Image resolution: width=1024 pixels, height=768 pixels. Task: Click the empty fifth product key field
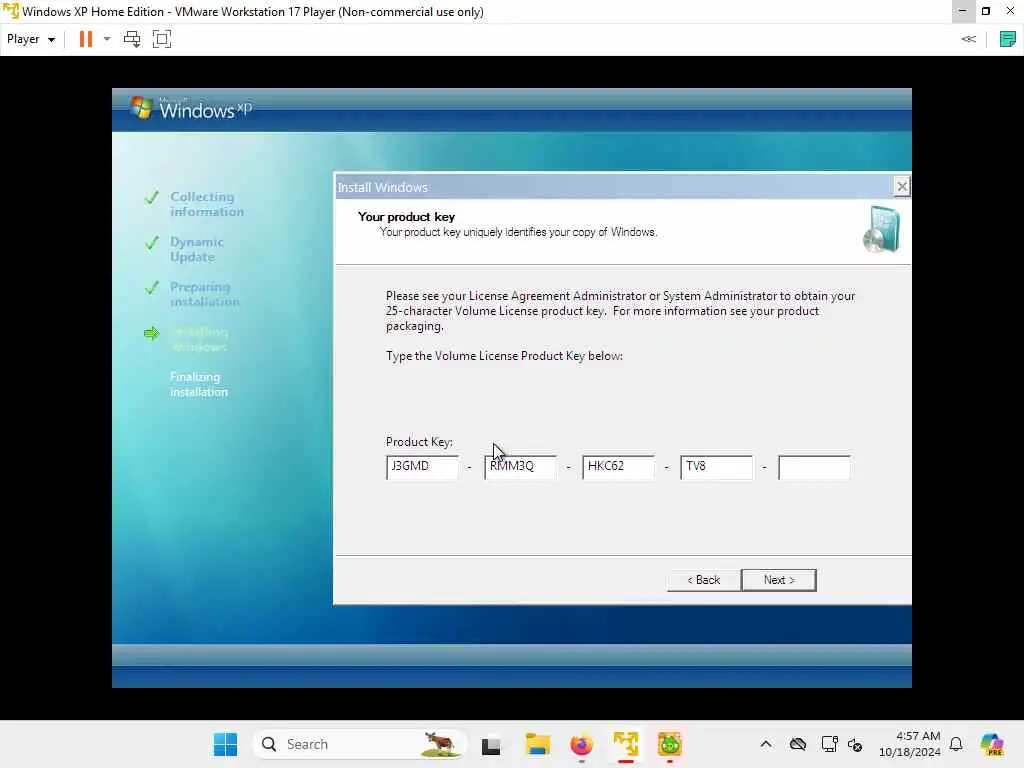pyautogui.click(x=814, y=467)
